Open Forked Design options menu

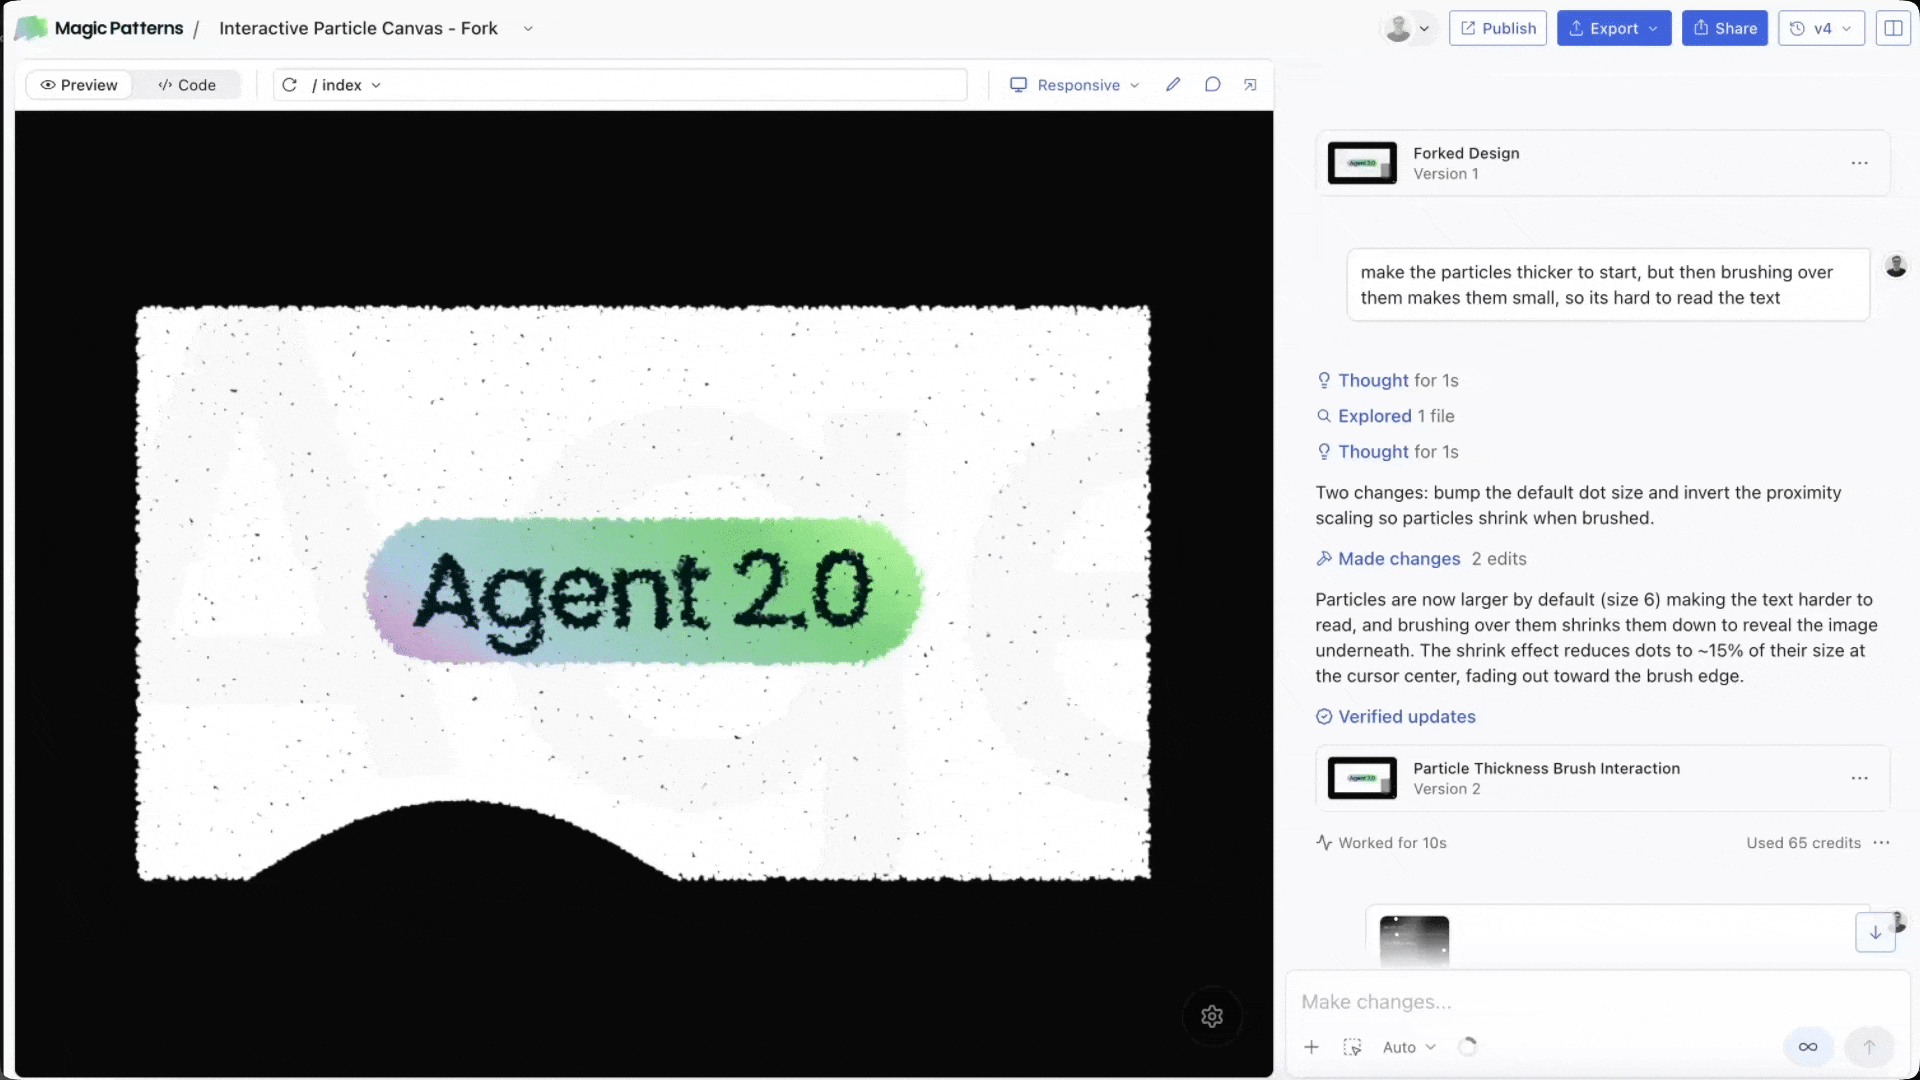click(1859, 163)
